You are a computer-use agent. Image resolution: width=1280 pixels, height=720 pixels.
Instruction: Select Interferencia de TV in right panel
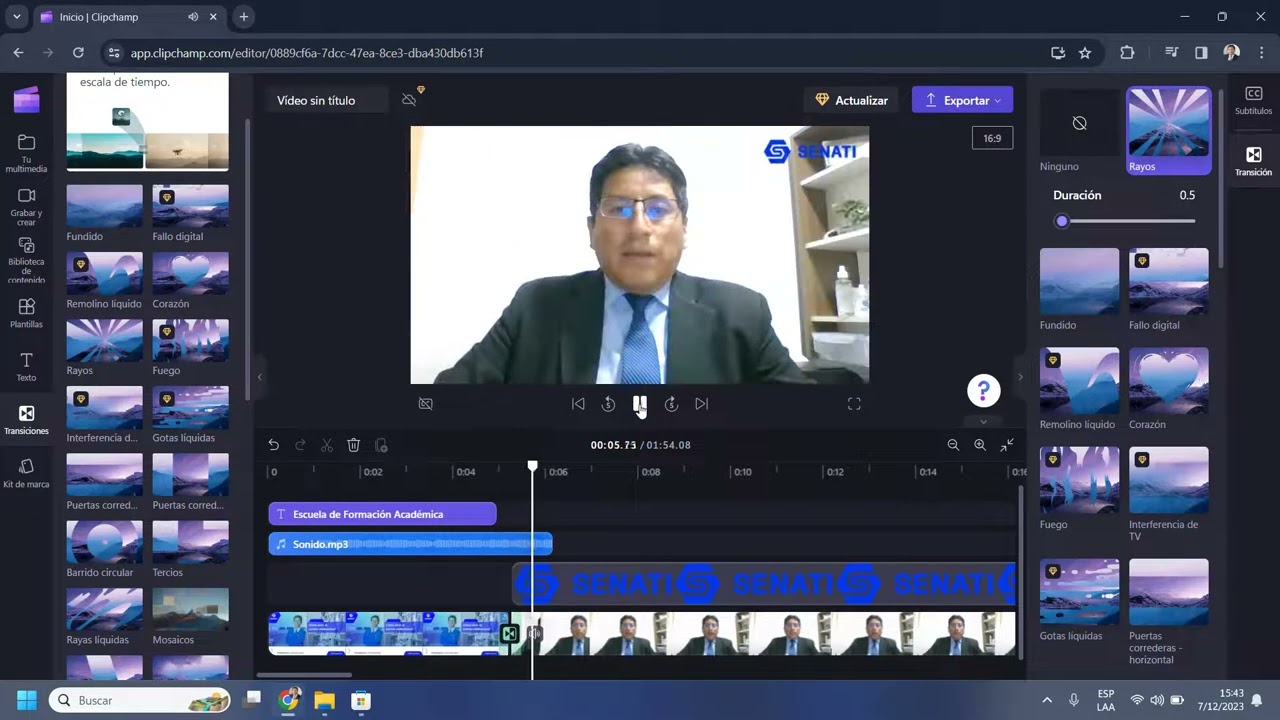point(1168,494)
